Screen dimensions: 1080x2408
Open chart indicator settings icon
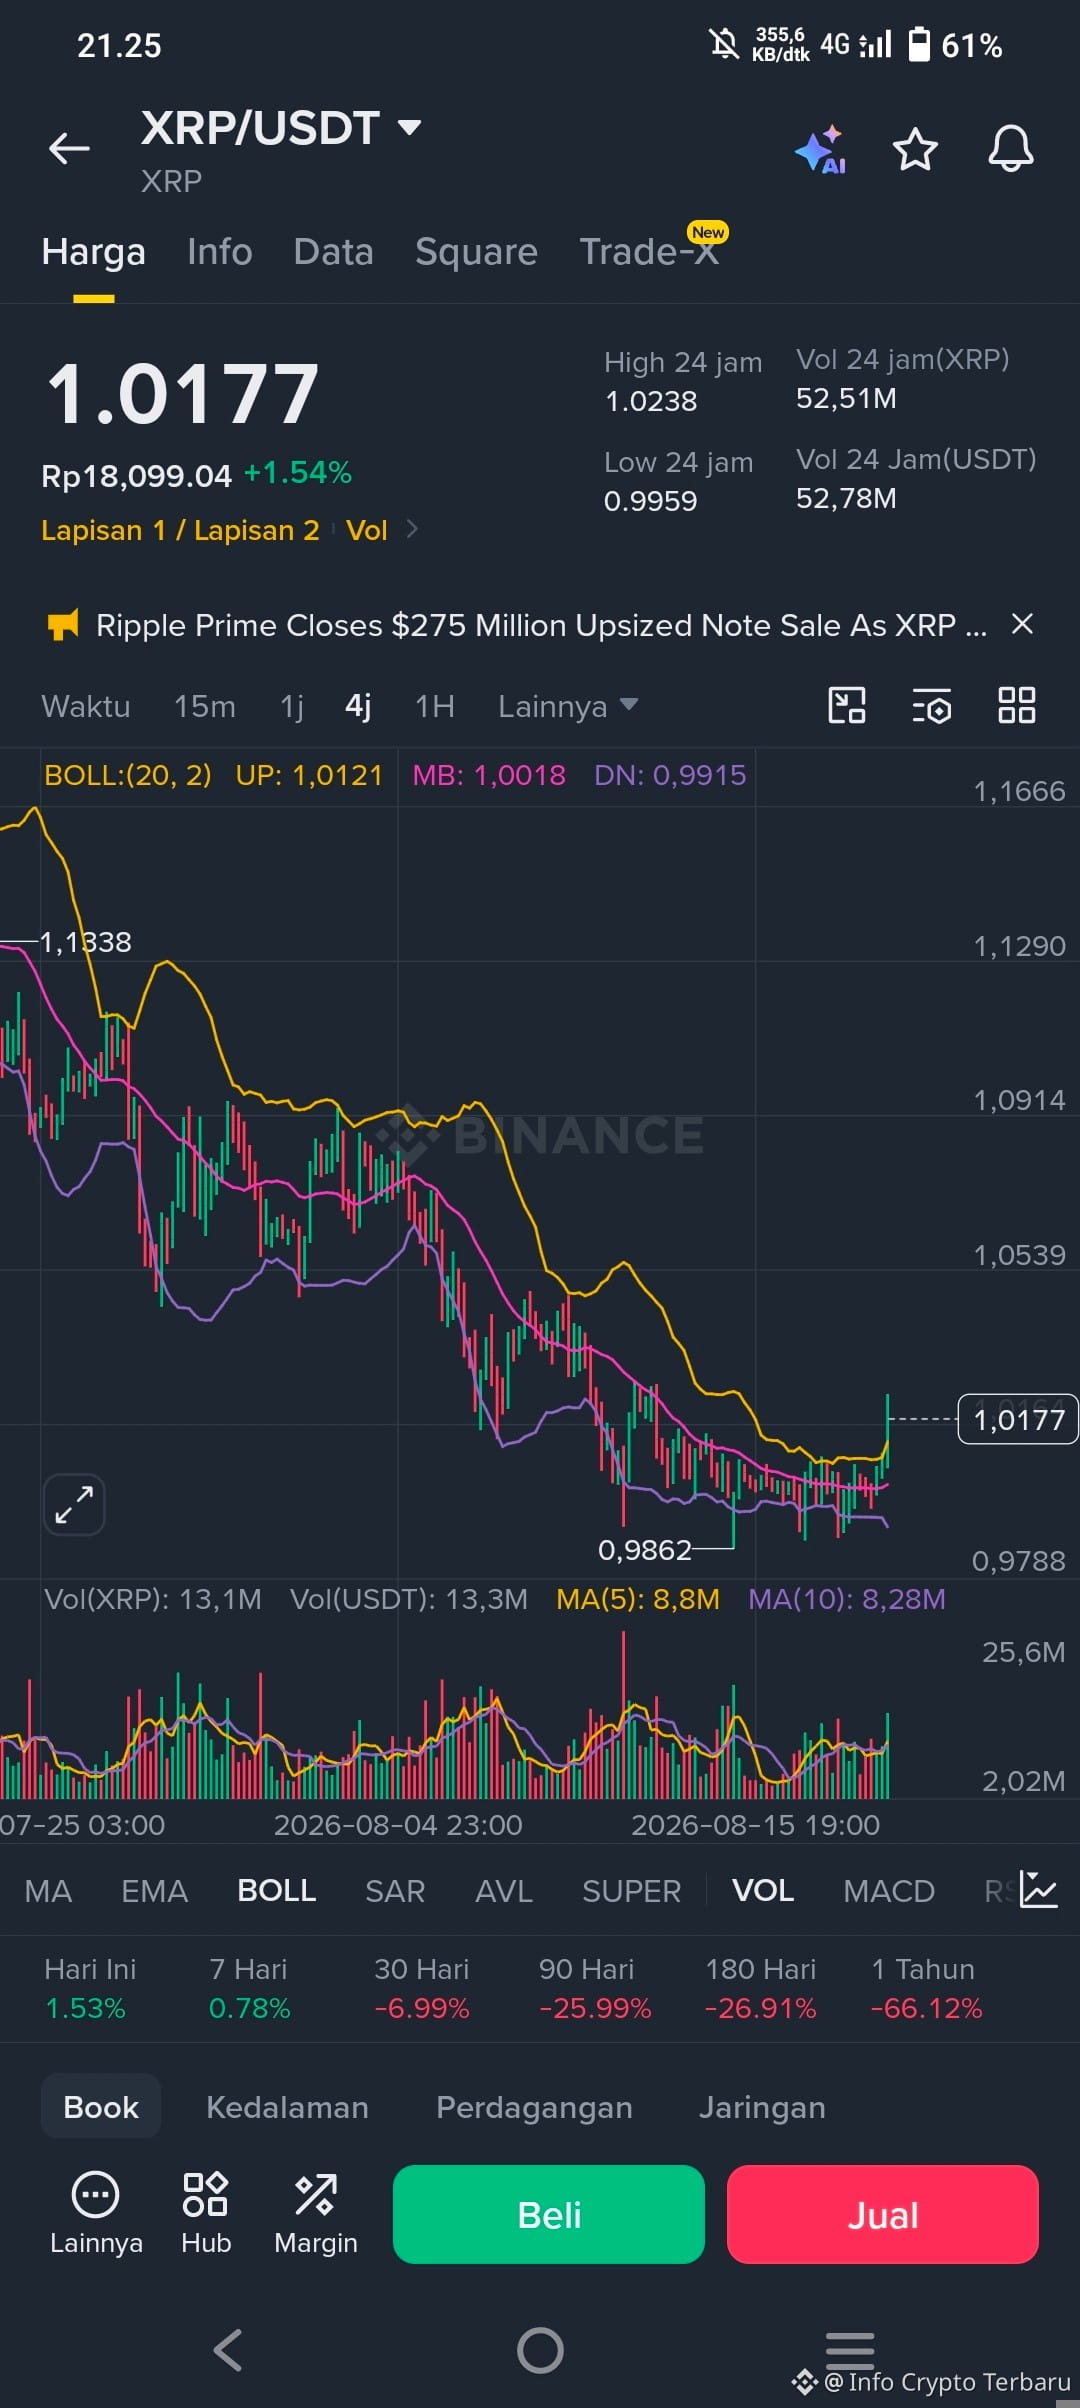(931, 706)
